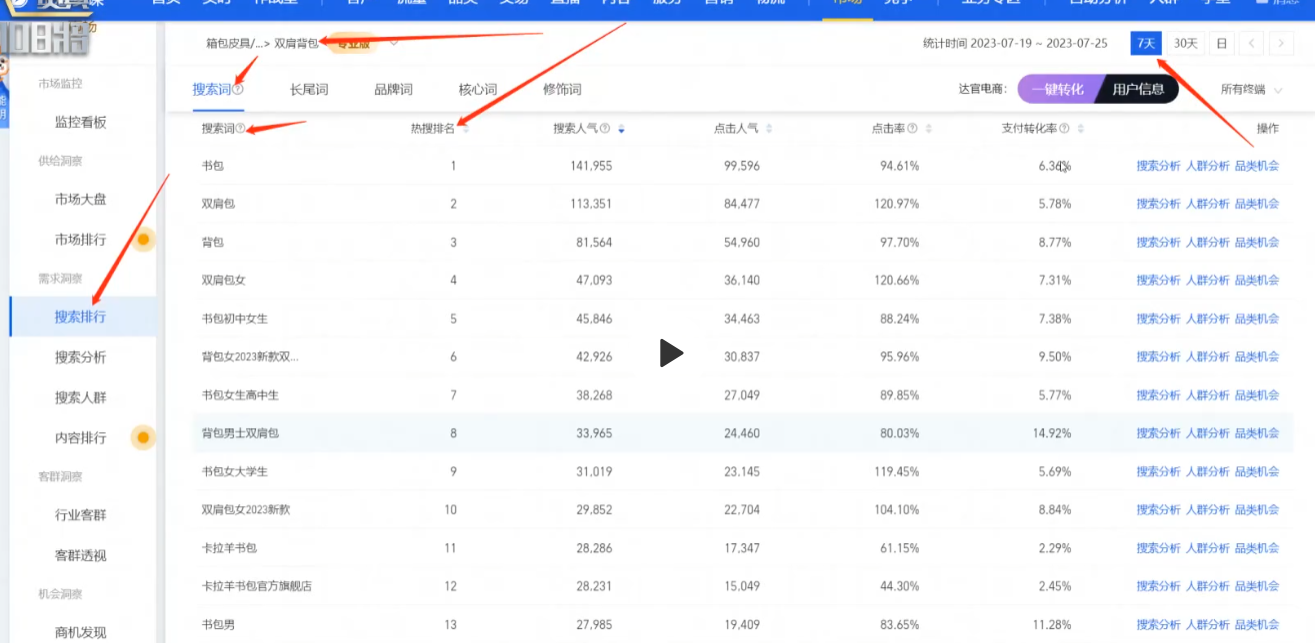Select the 日 time range
Screen dimensions: 1315x643
coord(1221,44)
